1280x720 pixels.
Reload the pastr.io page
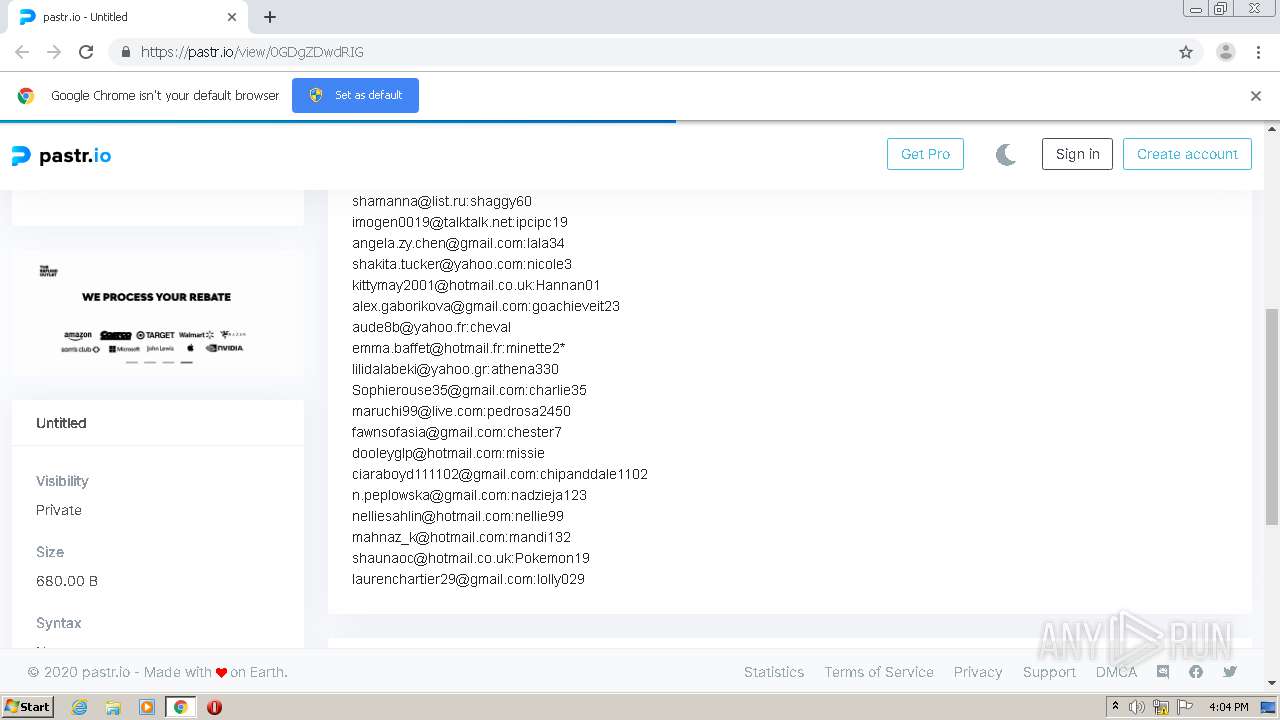pyautogui.click(x=86, y=52)
